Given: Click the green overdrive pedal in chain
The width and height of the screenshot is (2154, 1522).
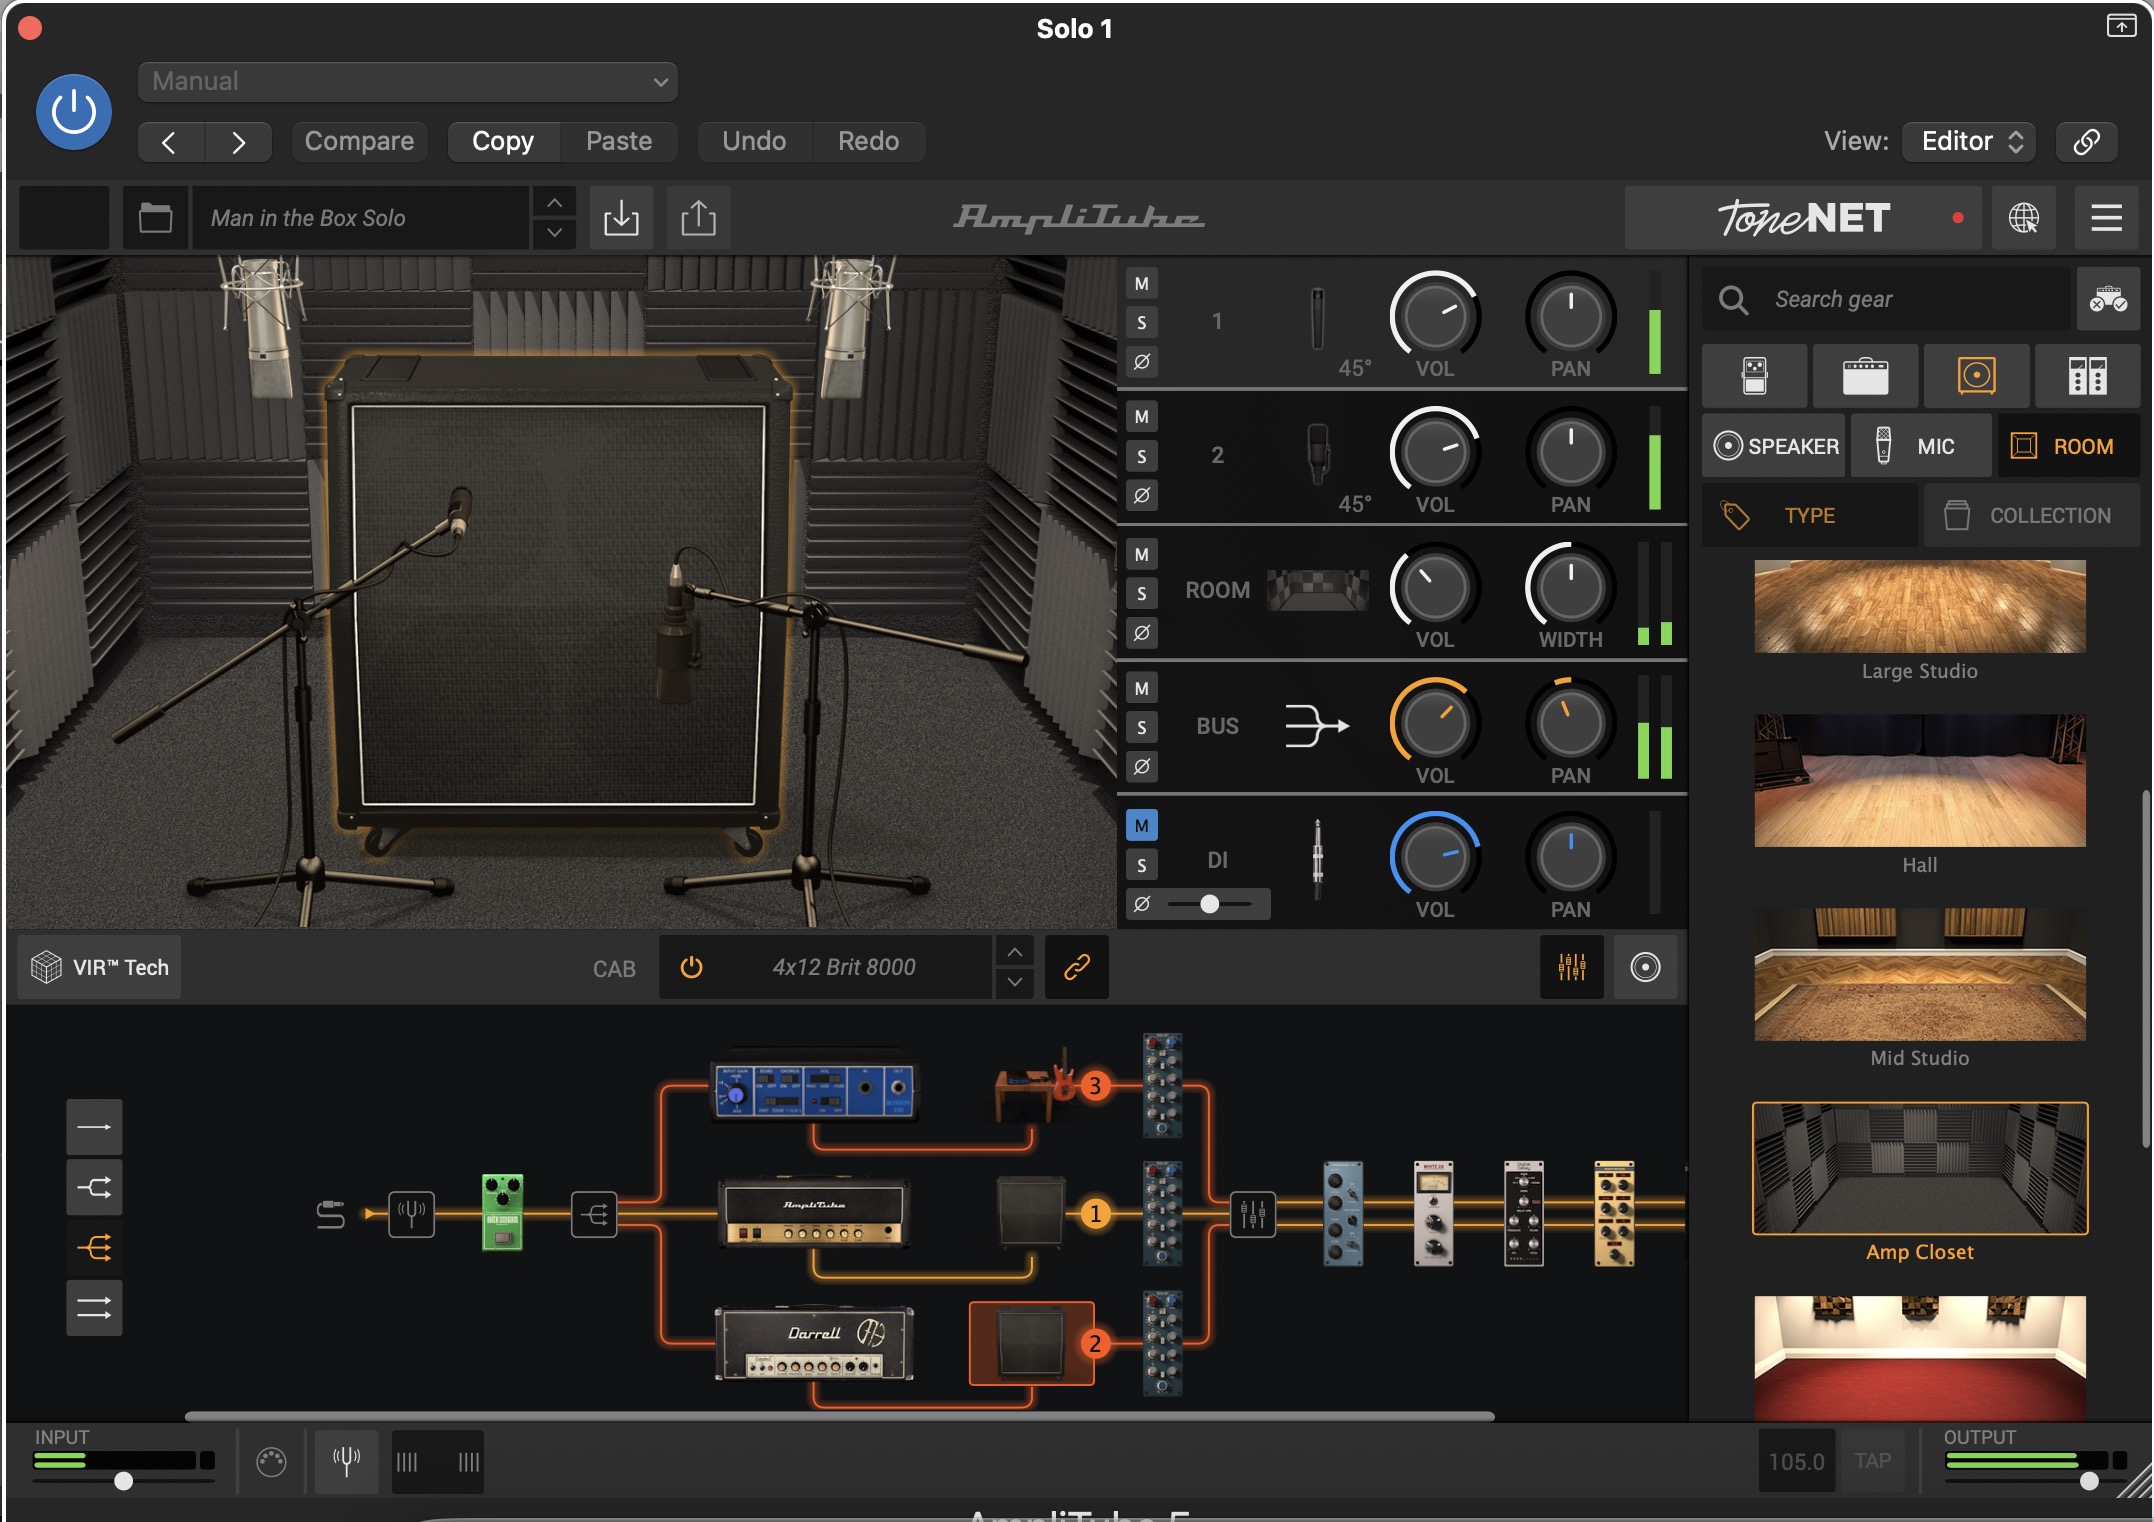Looking at the screenshot, I should click(x=502, y=1213).
